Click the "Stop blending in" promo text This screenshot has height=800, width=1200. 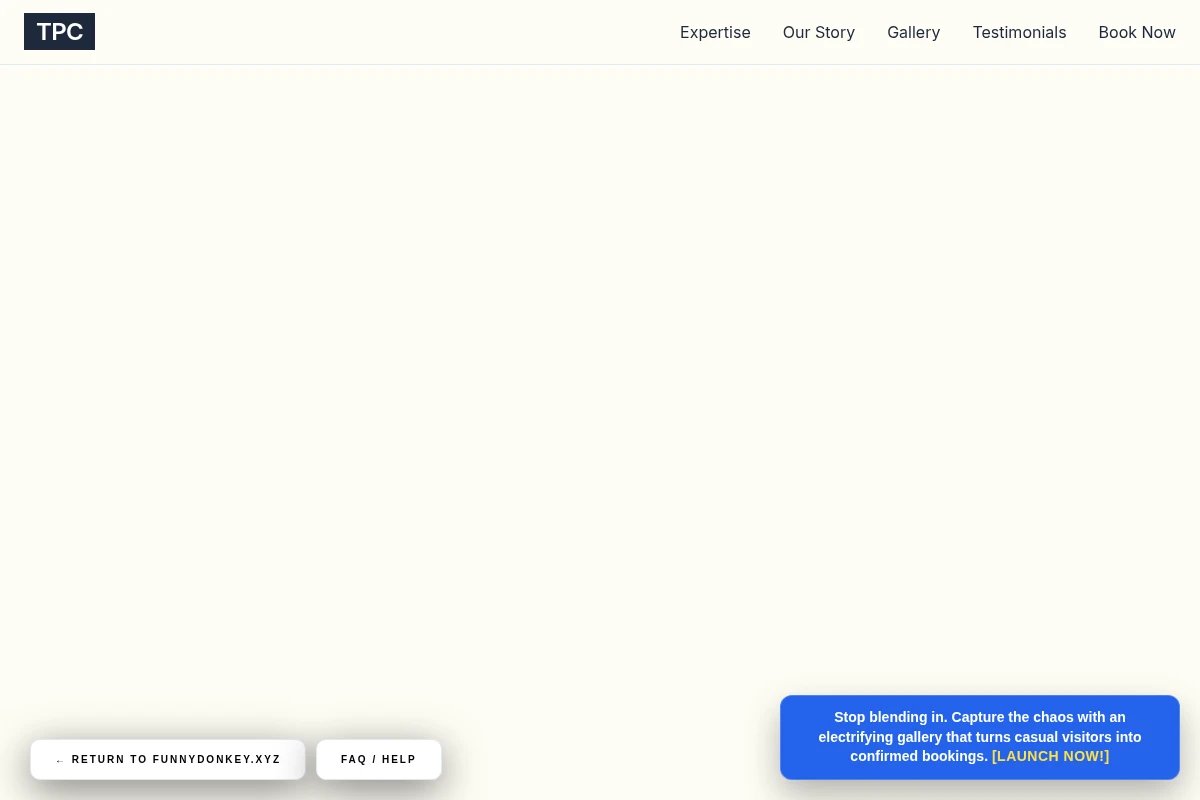[980, 737]
